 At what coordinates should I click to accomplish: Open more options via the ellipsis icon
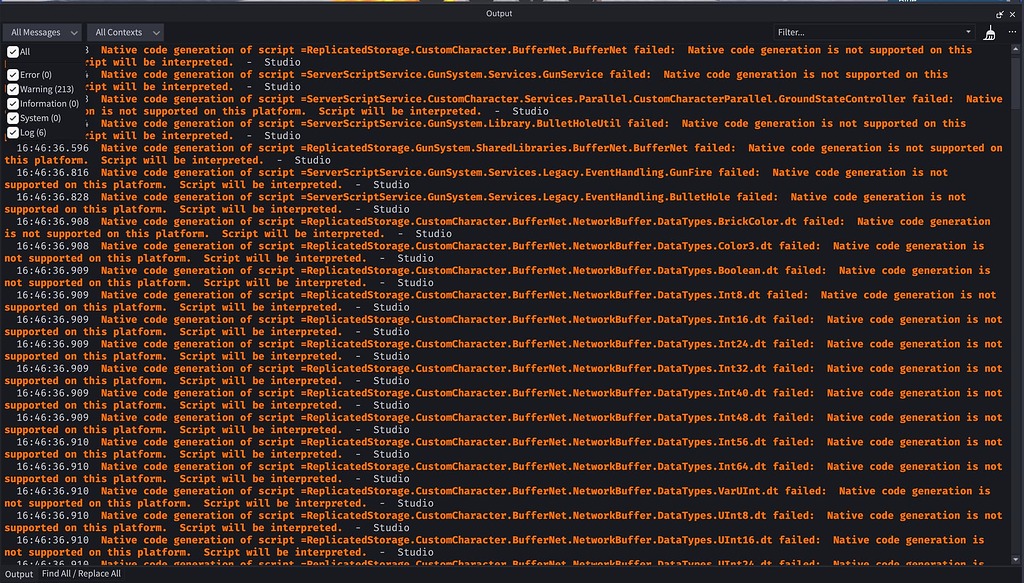[1012, 31]
